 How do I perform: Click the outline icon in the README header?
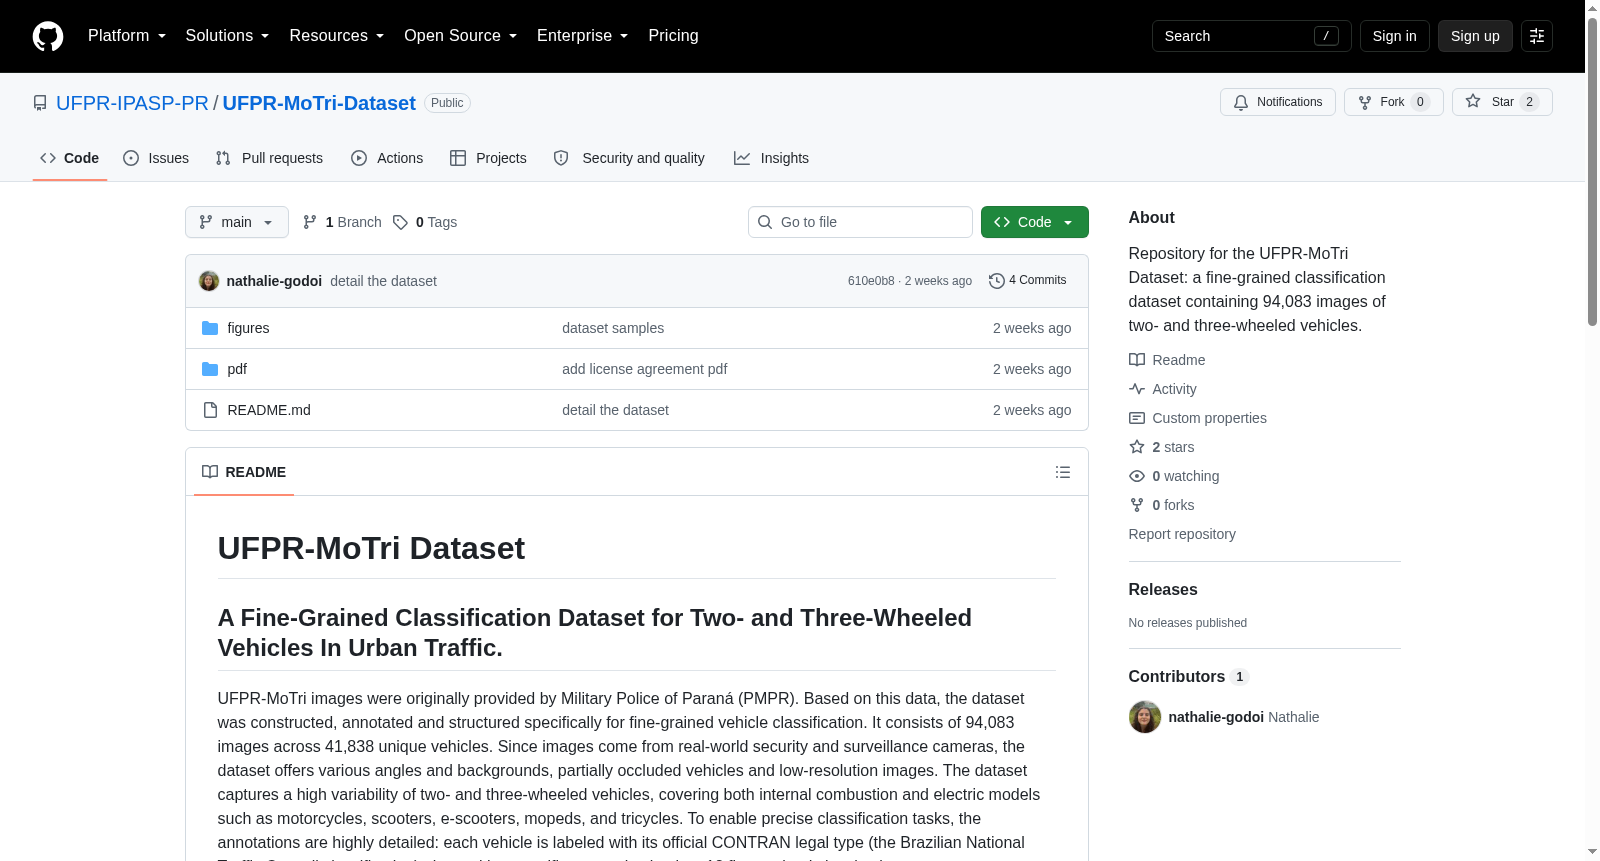1063,472
